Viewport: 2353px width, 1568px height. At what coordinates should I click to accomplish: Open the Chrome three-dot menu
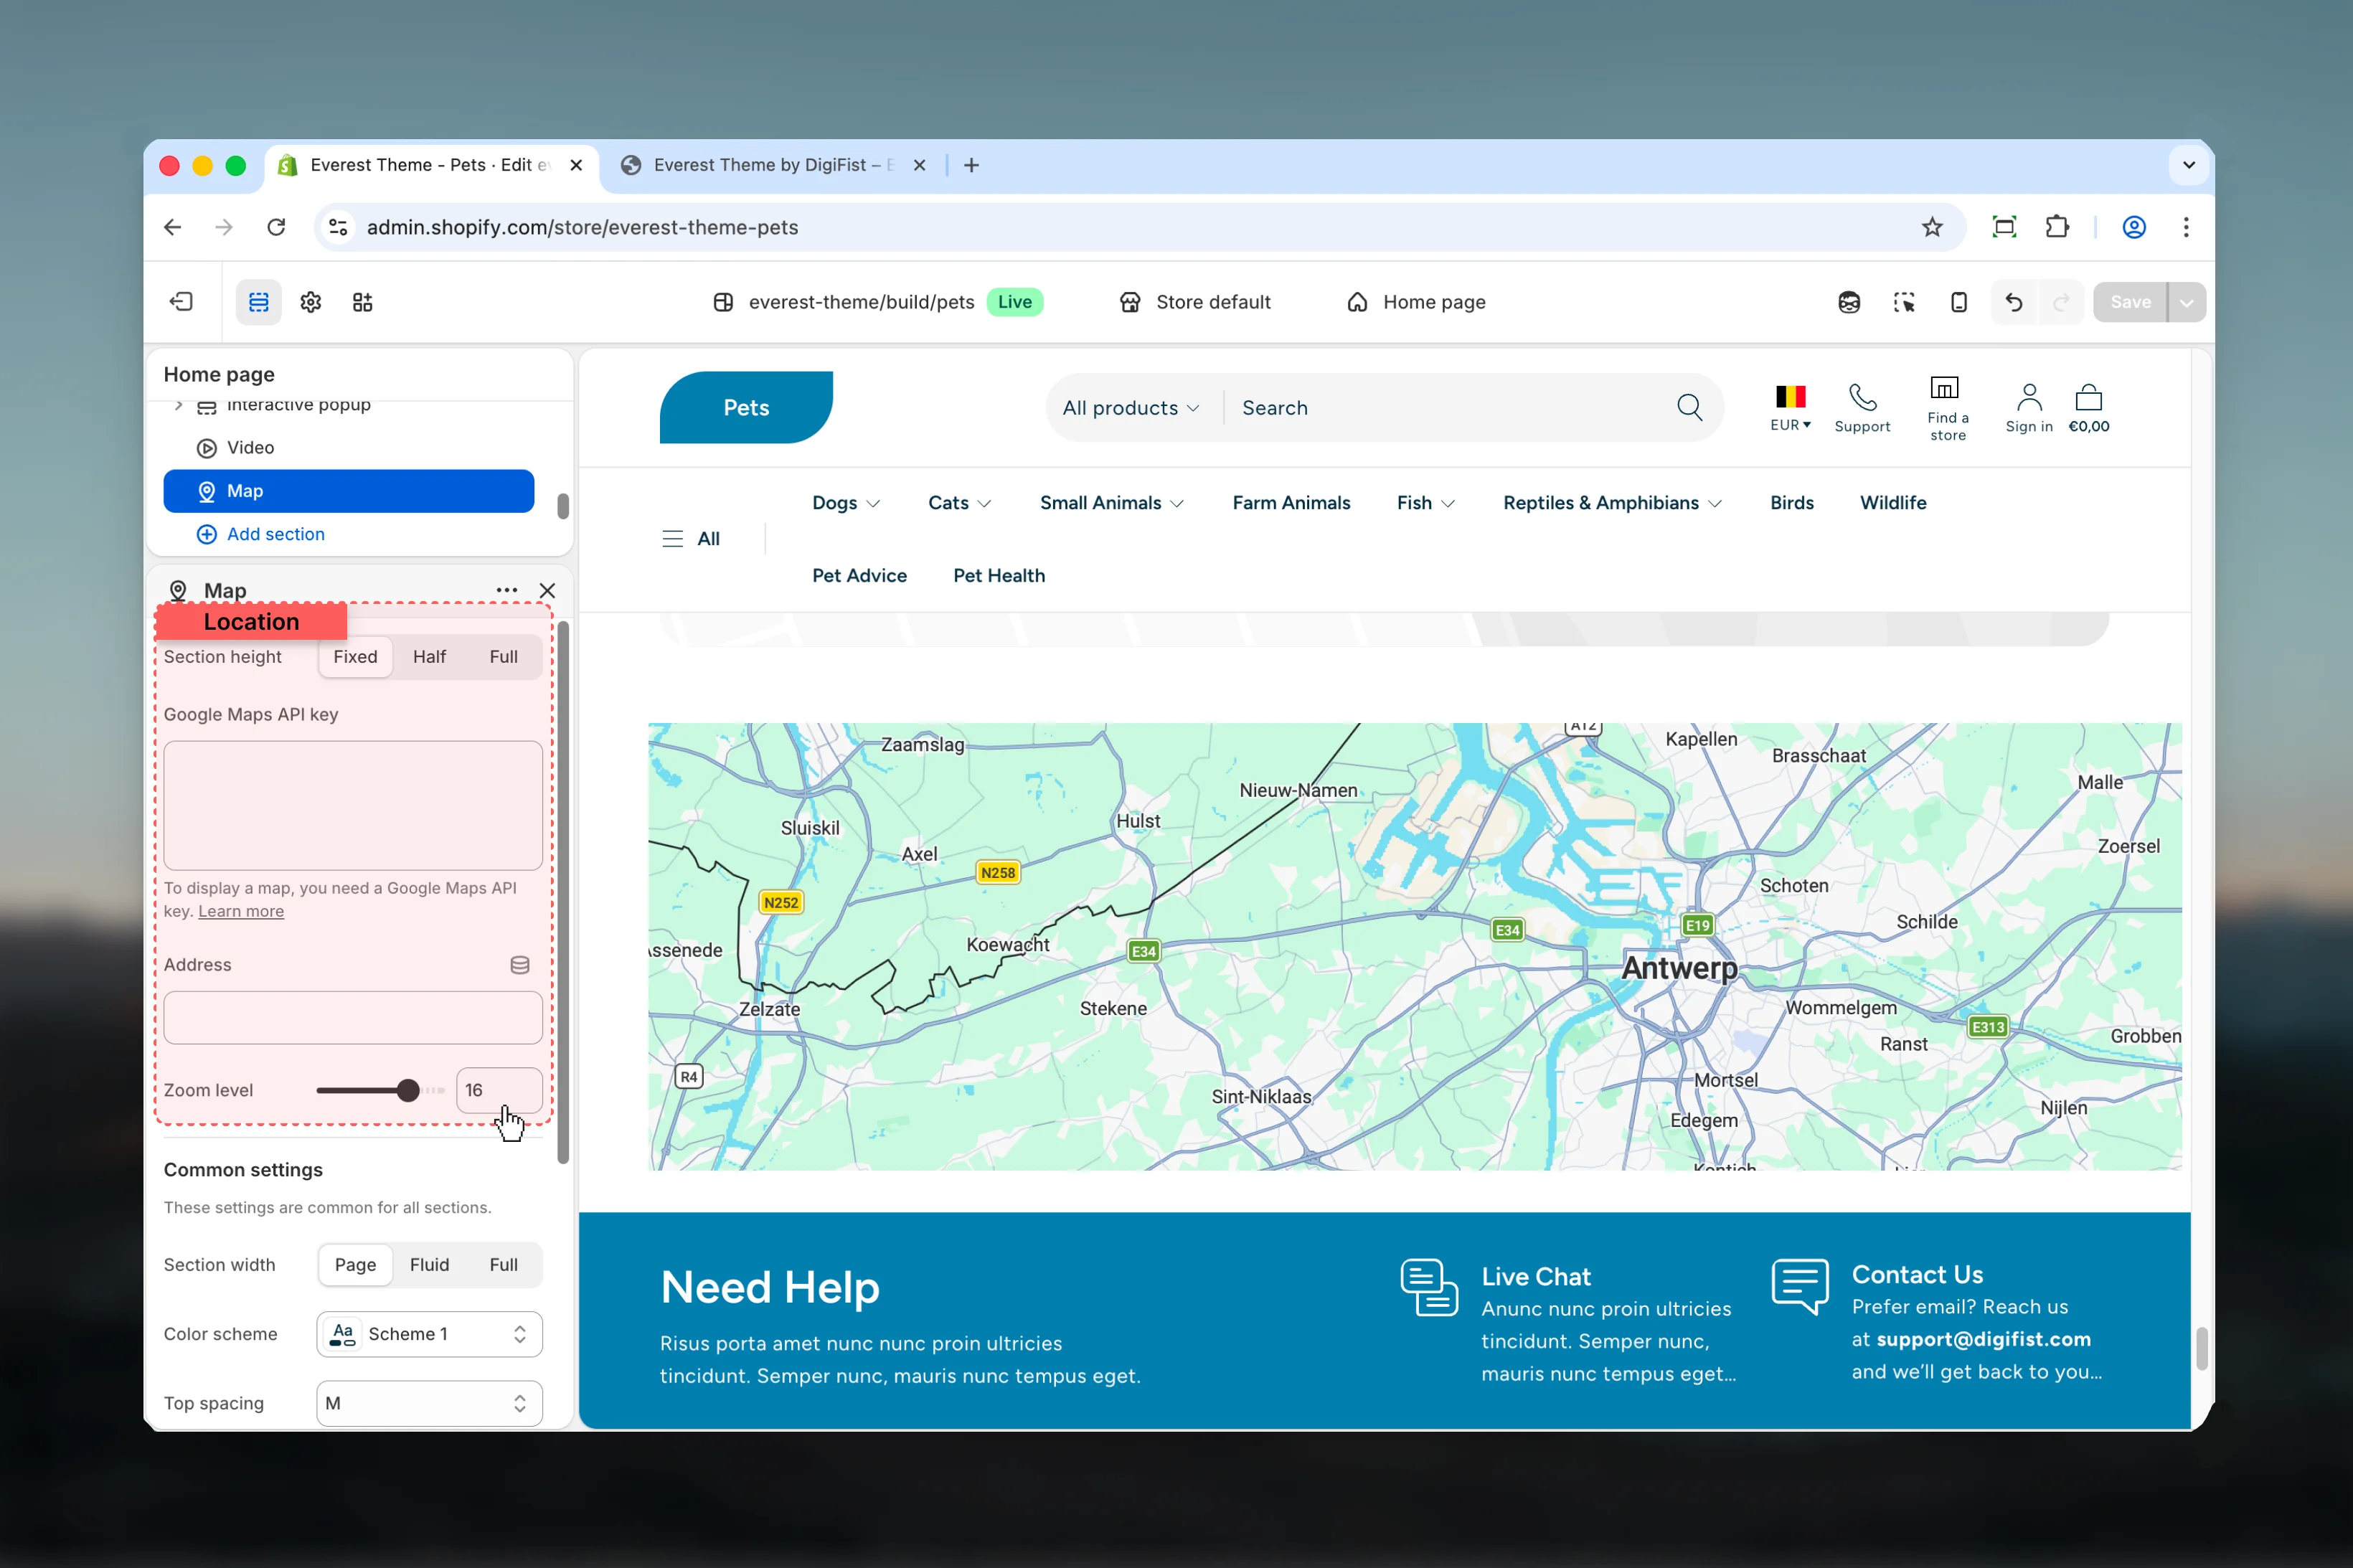(2186, 227)
